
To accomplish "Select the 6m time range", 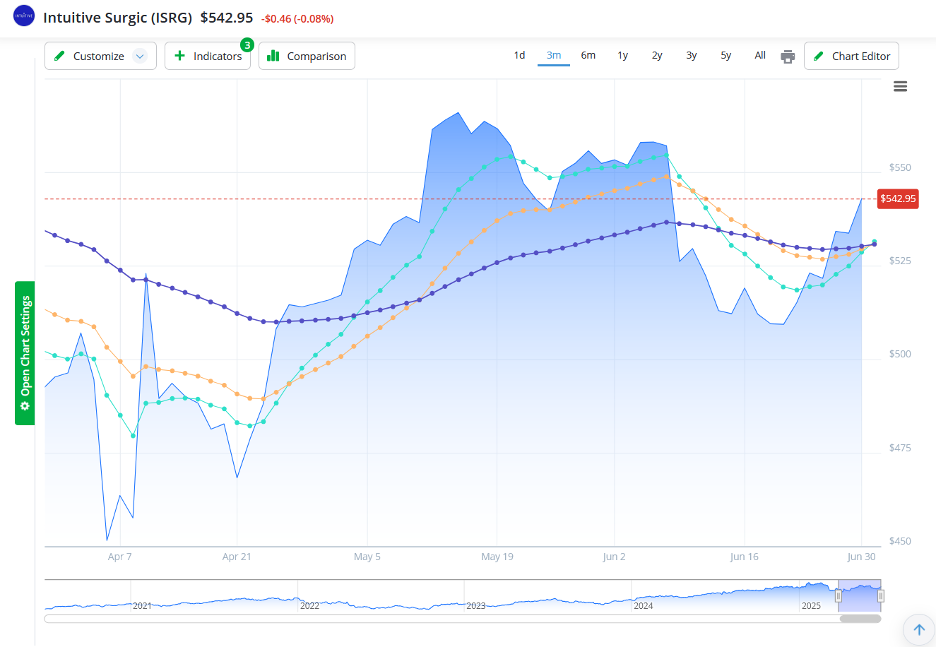I will (588, 55).
